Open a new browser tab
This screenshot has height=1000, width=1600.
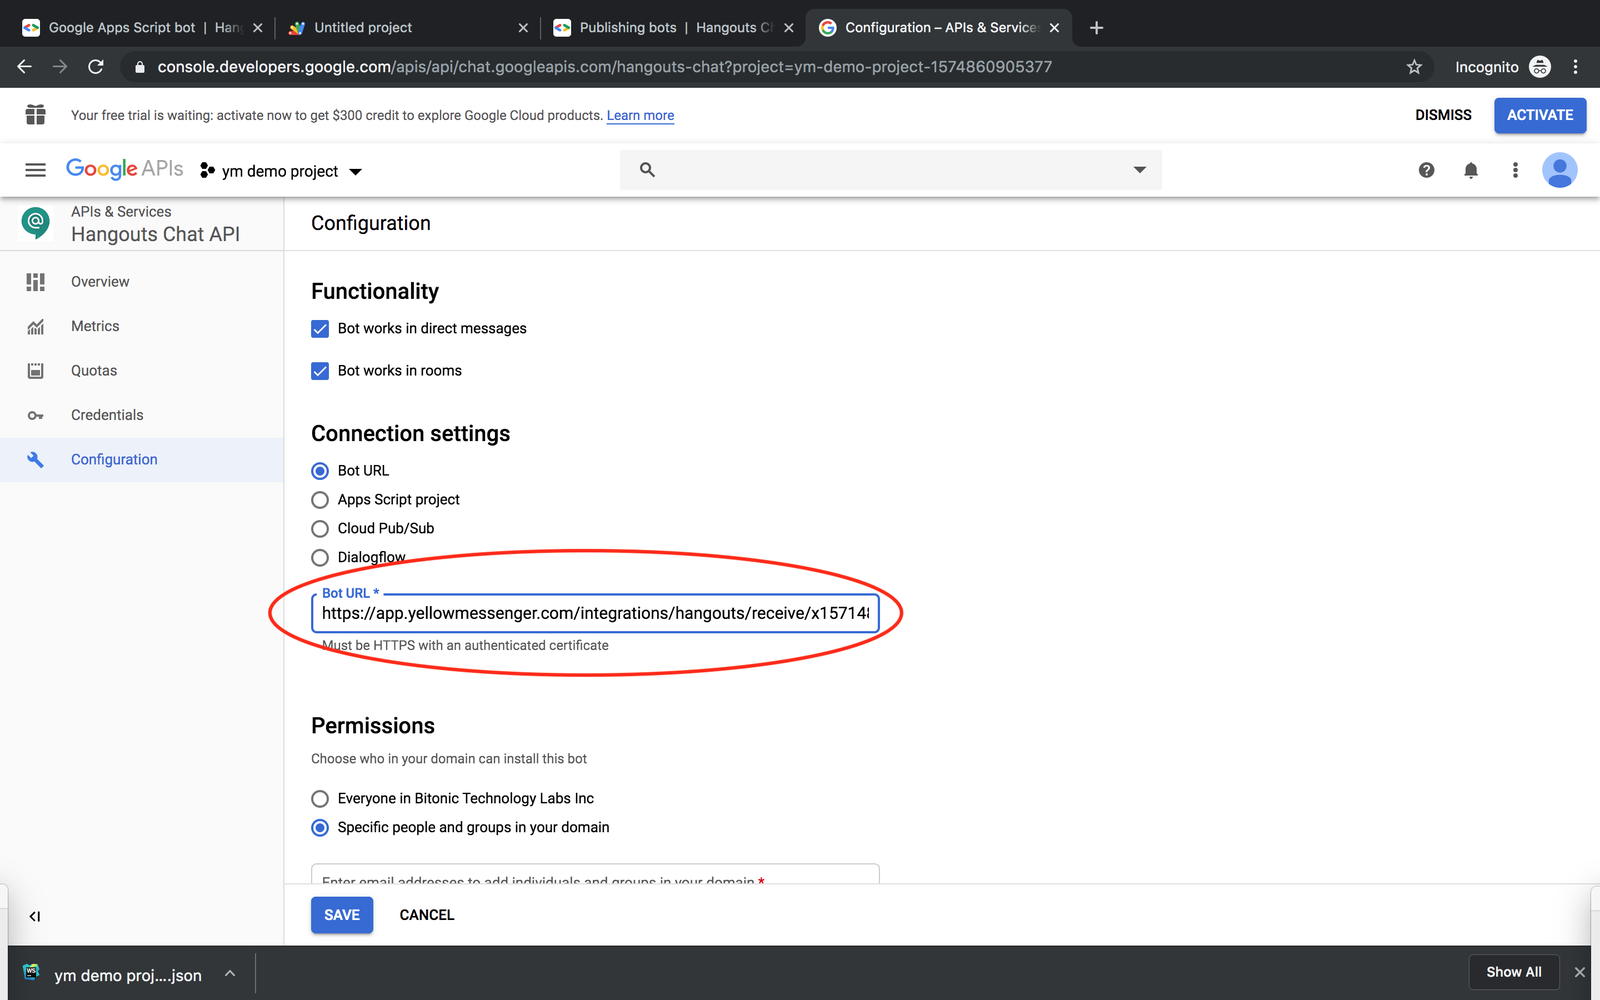pyautogui.click(x=1096, y=28)
